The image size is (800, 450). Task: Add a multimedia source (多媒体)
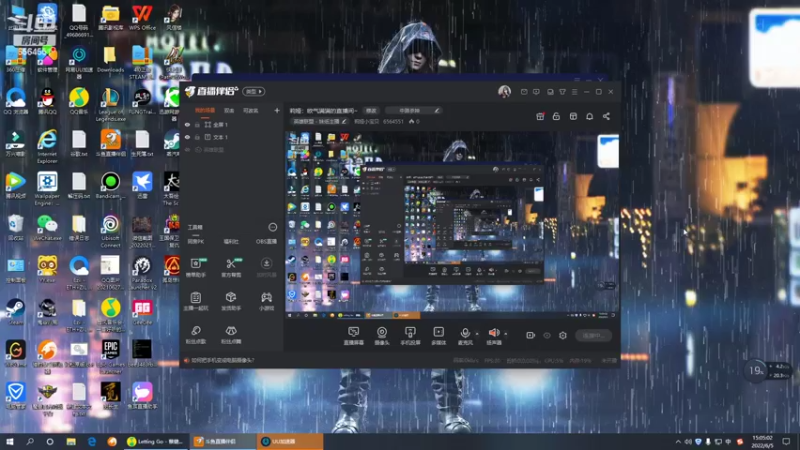tap(438, 336)
